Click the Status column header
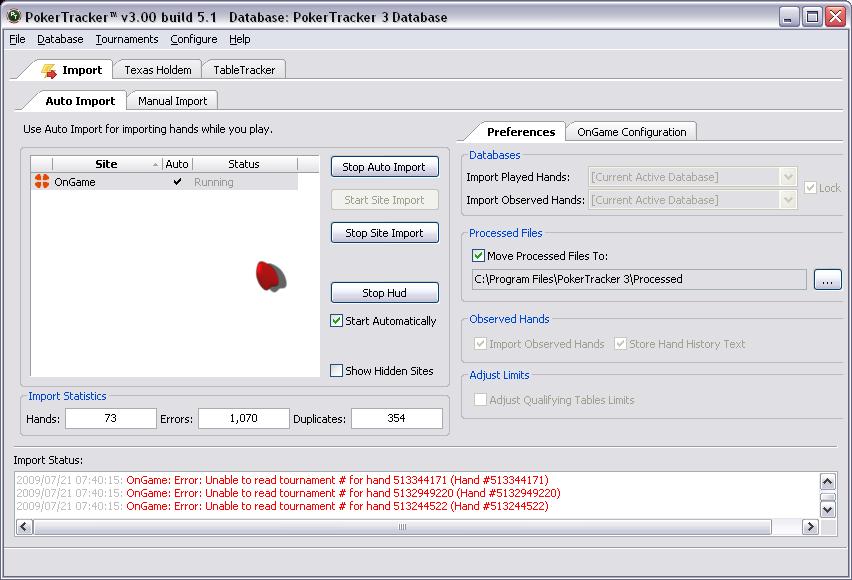 pyautogui.click(x=245, y=164)
